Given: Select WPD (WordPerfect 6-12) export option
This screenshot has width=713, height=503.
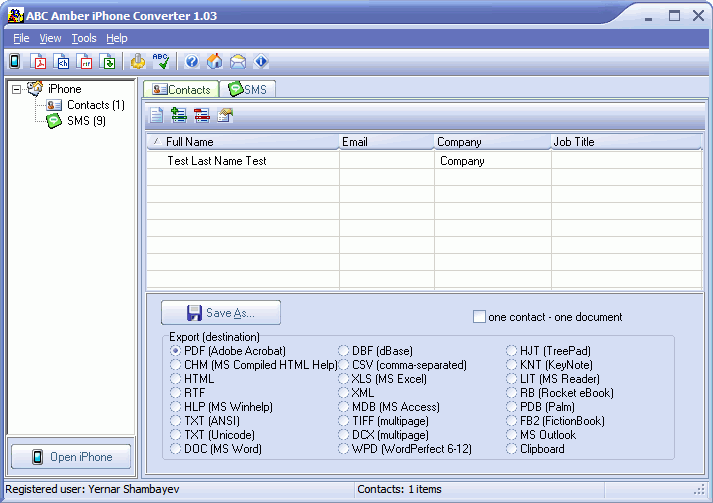Looking at the screenshot, I should (344, 449).
